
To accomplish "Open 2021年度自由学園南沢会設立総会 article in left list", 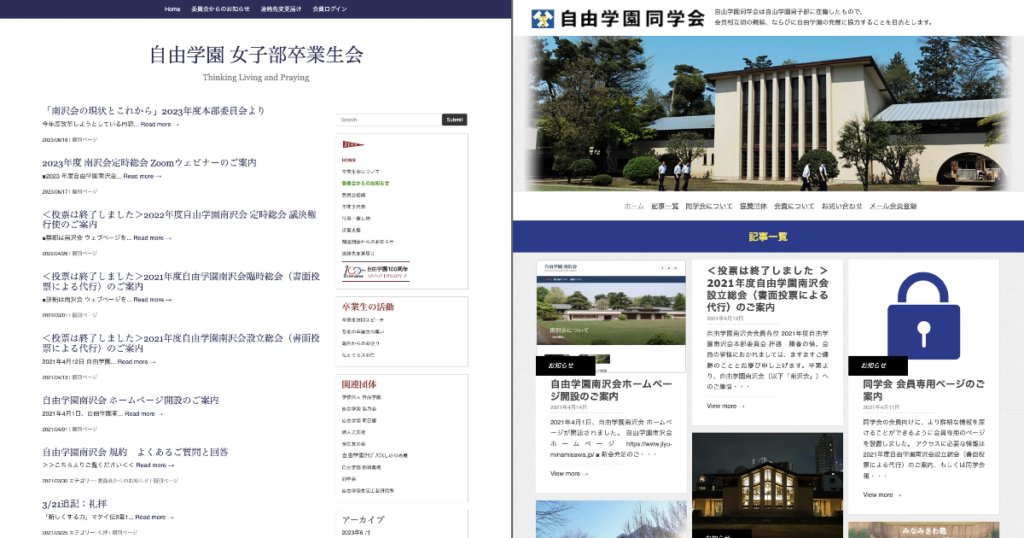I will click(x=182, y=343).
